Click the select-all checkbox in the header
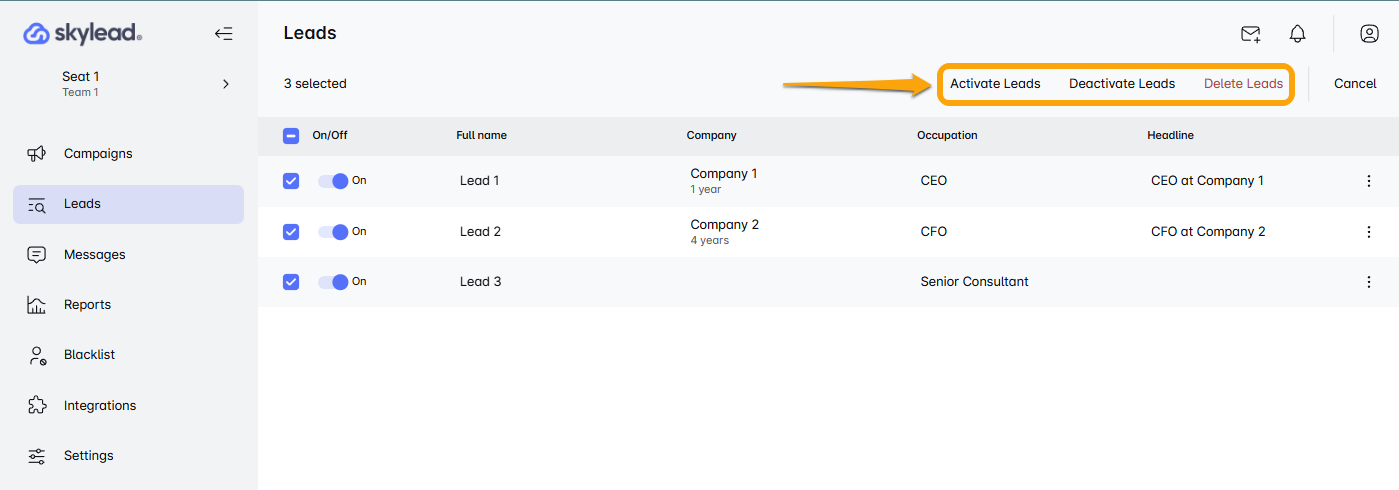1399x490 pixels. (x=291, y=136)
